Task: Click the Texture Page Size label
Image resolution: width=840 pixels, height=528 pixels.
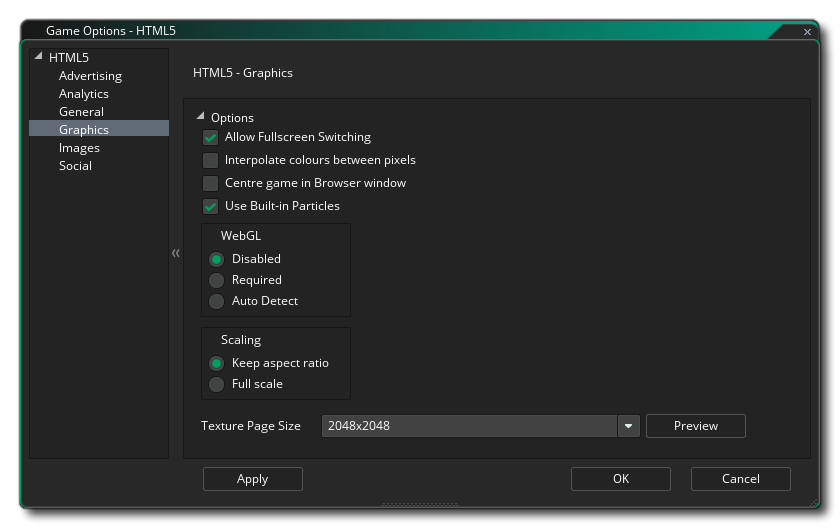Action: (x=251, y=426)
